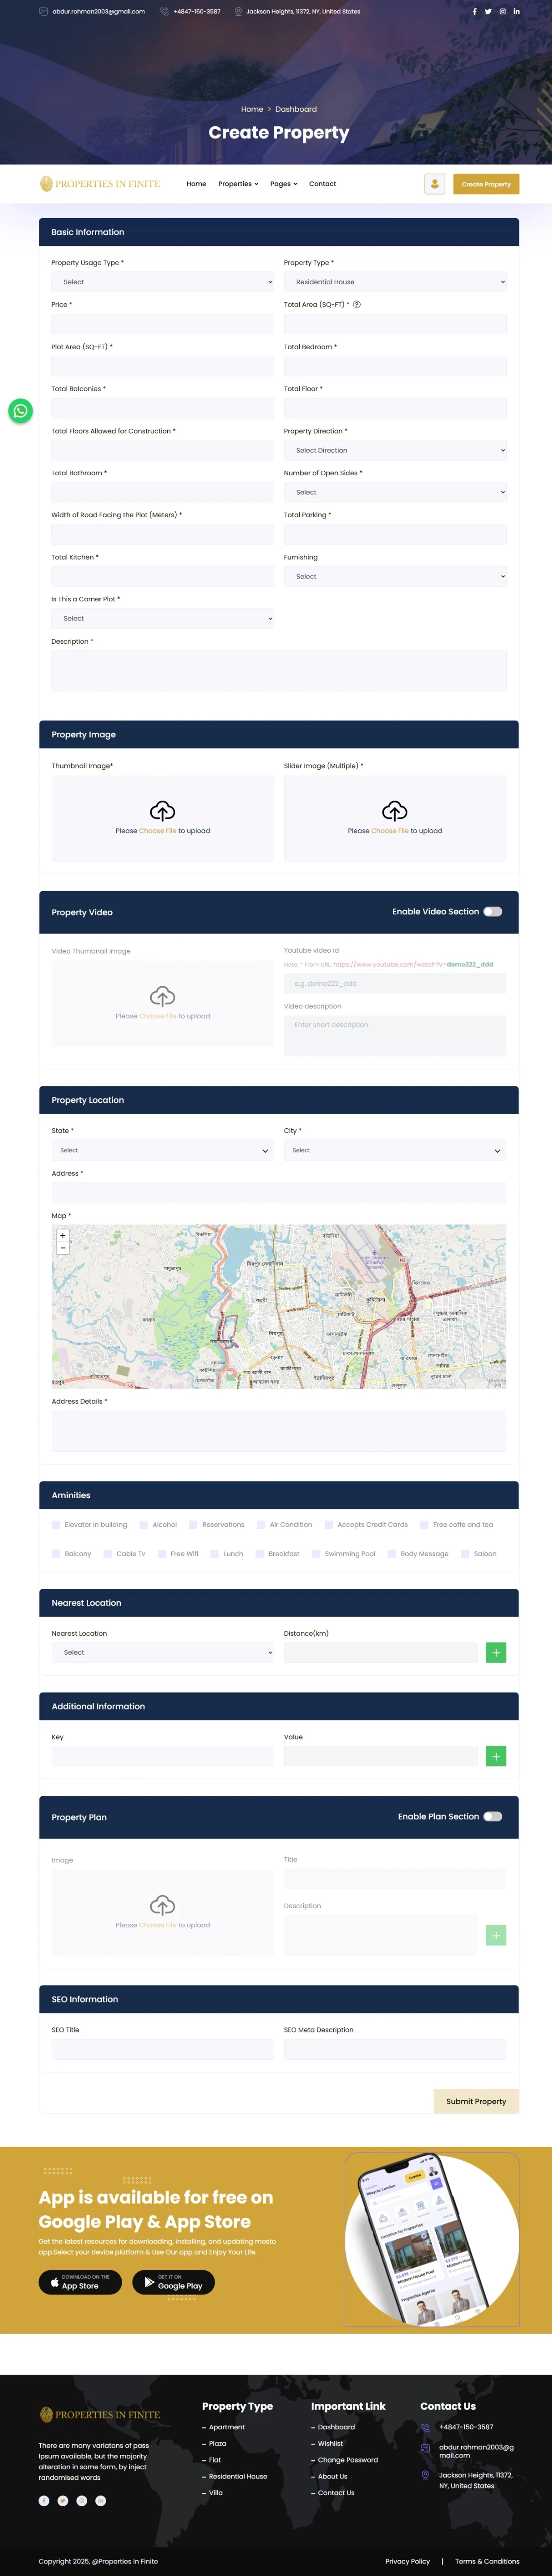Check the Elevator in building checkbox
Viewport: 552px width, 2576px height.
(56, 1525)
